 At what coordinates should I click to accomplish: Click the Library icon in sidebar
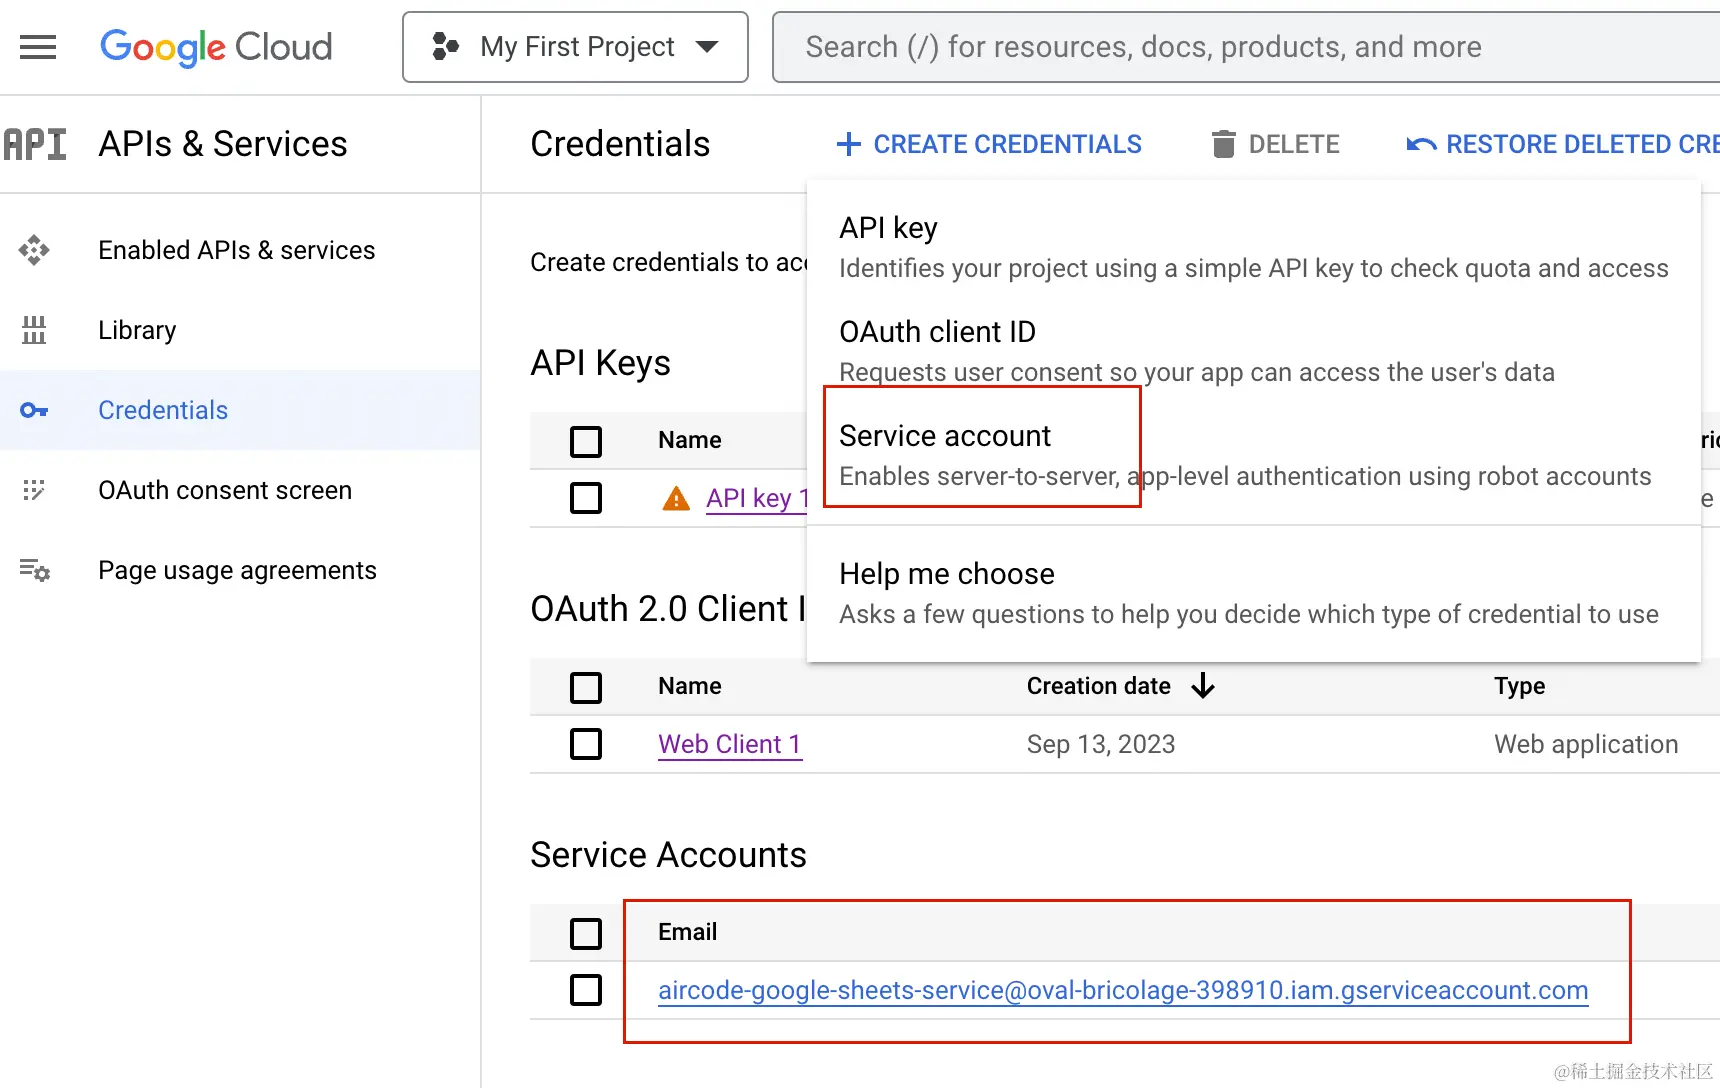point(34,330)
